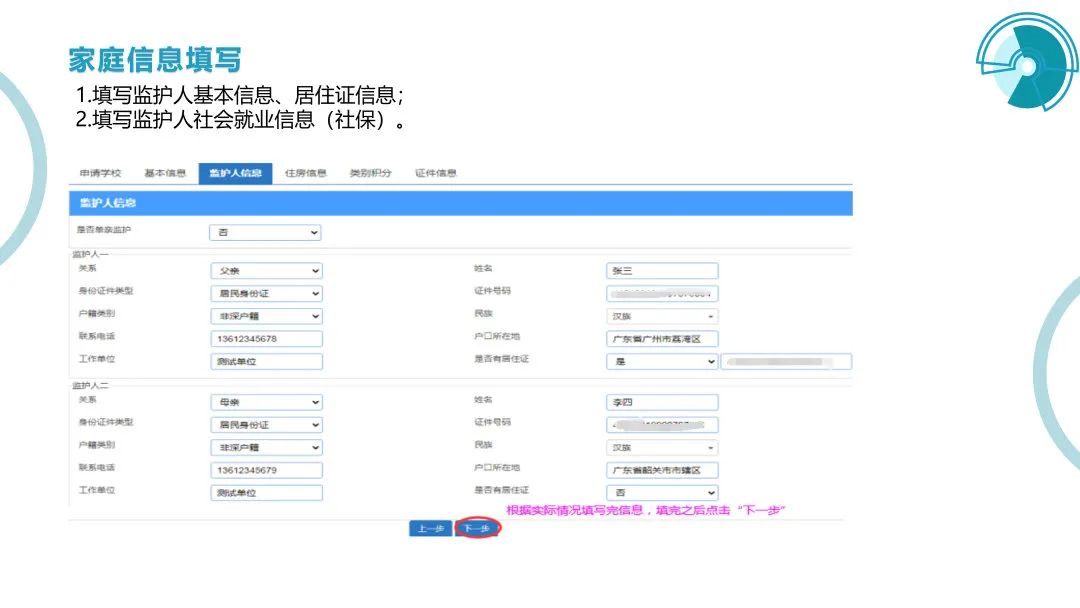Click the 监护人二 group label
The image size is (1080, 608).
click(90, 386)
